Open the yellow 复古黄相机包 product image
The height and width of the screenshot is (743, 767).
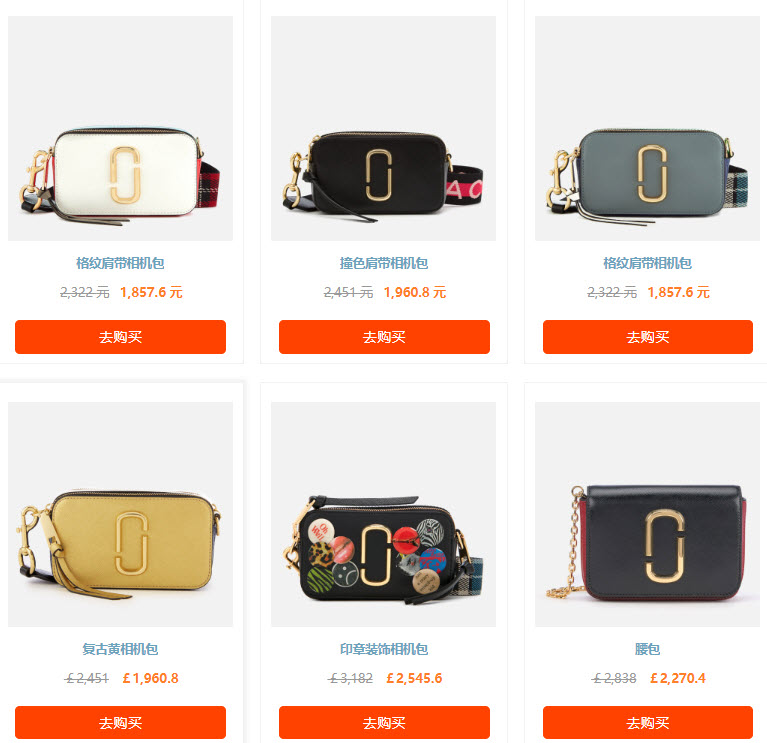pyautogui.click(x=120, y=514)
